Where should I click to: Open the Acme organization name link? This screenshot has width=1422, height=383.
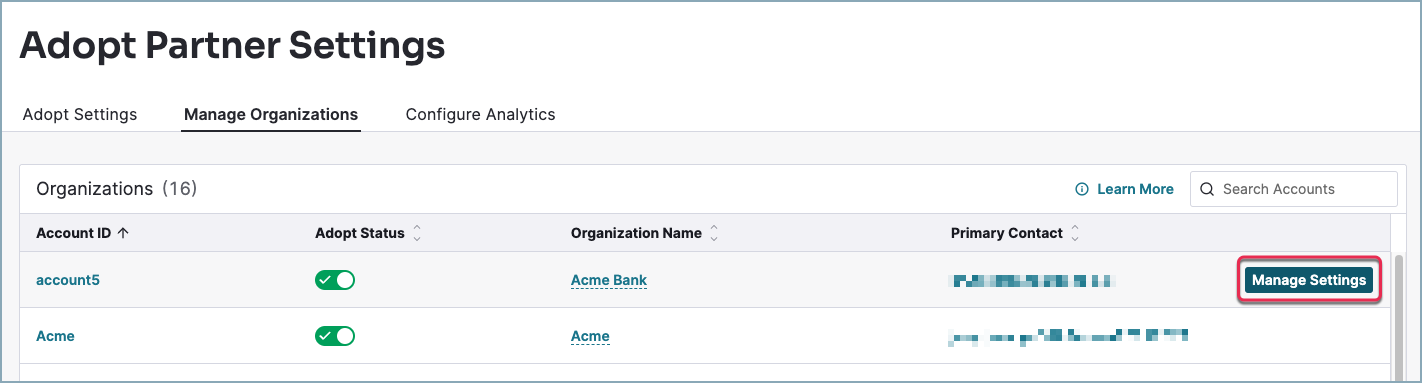pyautogui.click(x=590, y=336)
